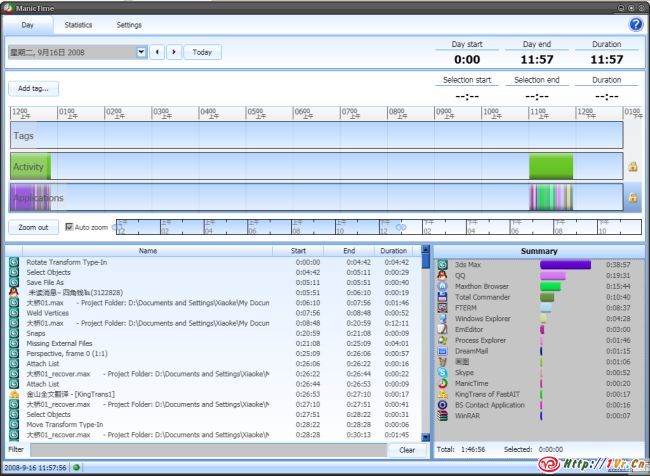Click the purple 3ds Max usage bar
The height and width of the screenshot is (476, 650).
pyautogui.click(x=565, y=265)
